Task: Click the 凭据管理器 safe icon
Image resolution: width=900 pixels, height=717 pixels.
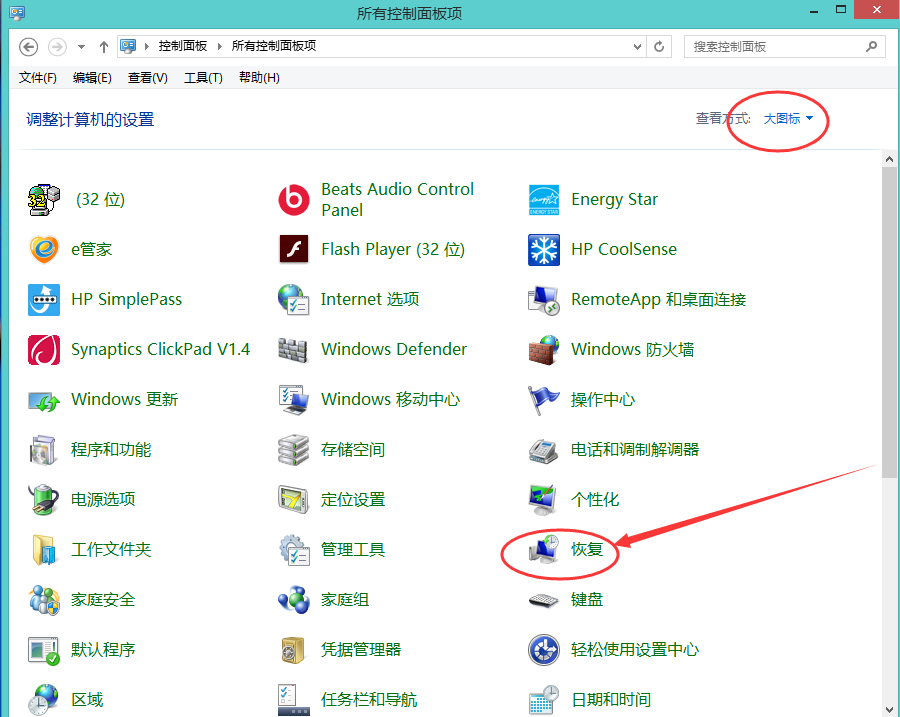Action: click(x=294, y=650)
